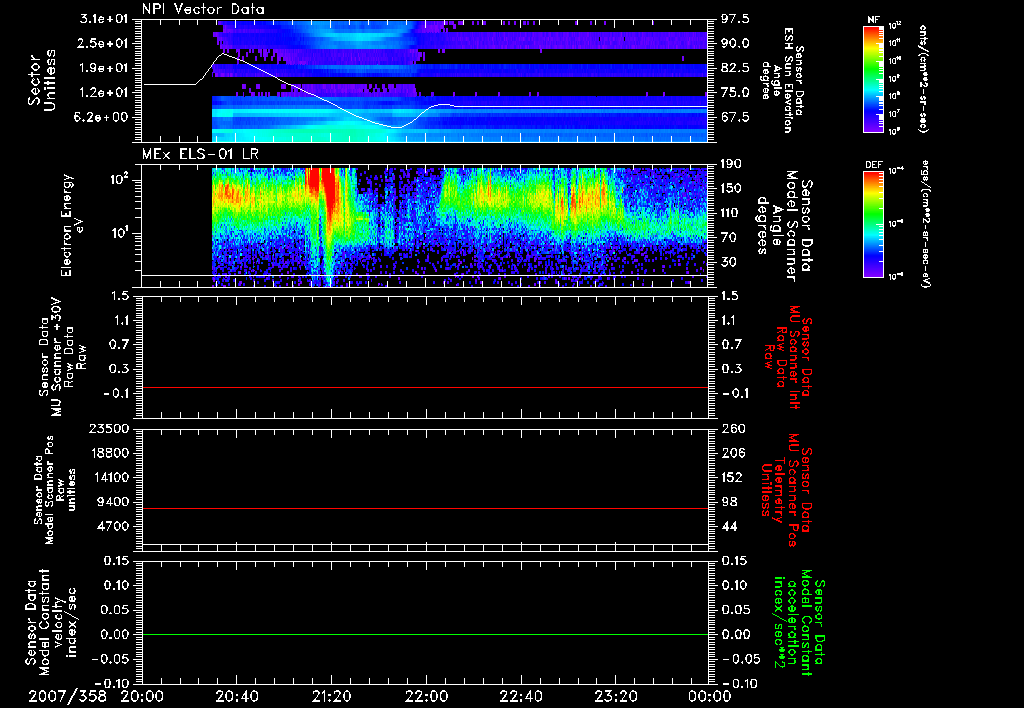Click the 'MU Scanner +30V Raw Data' axis label

[63, 357]
